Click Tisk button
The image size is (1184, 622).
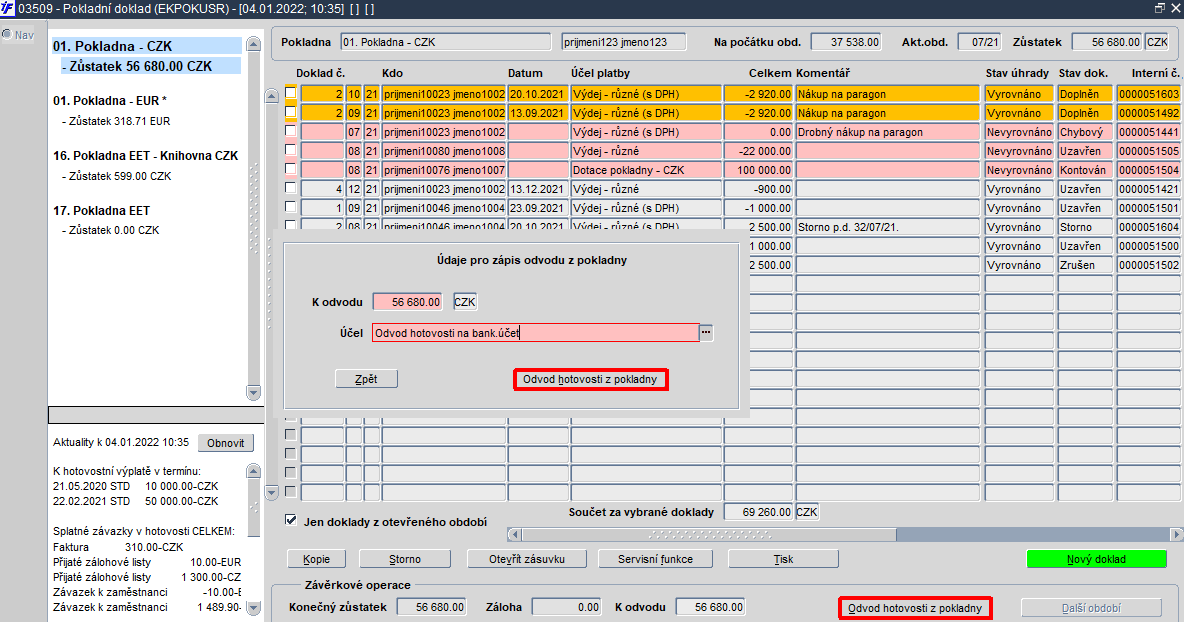coord(783,559)
